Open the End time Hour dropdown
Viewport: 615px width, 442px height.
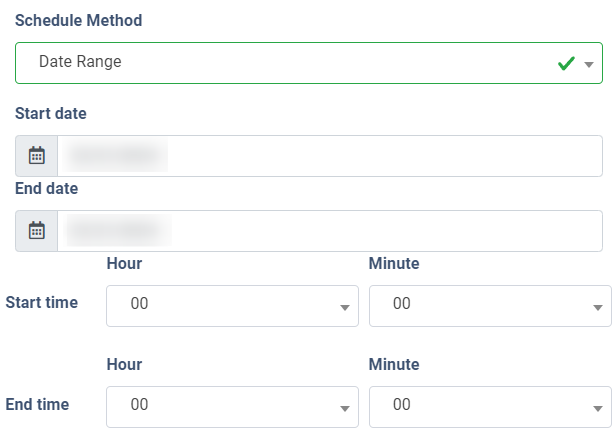click(x=232, y=406)
